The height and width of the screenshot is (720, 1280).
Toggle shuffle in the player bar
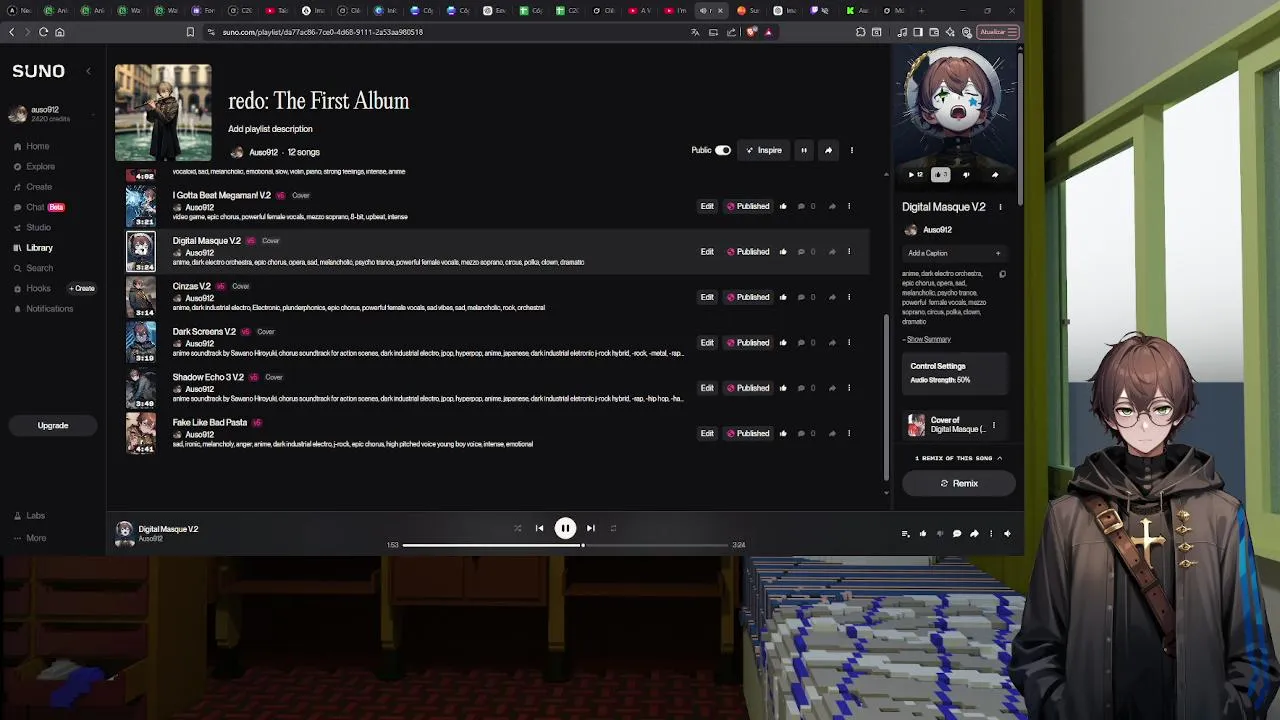517,528
